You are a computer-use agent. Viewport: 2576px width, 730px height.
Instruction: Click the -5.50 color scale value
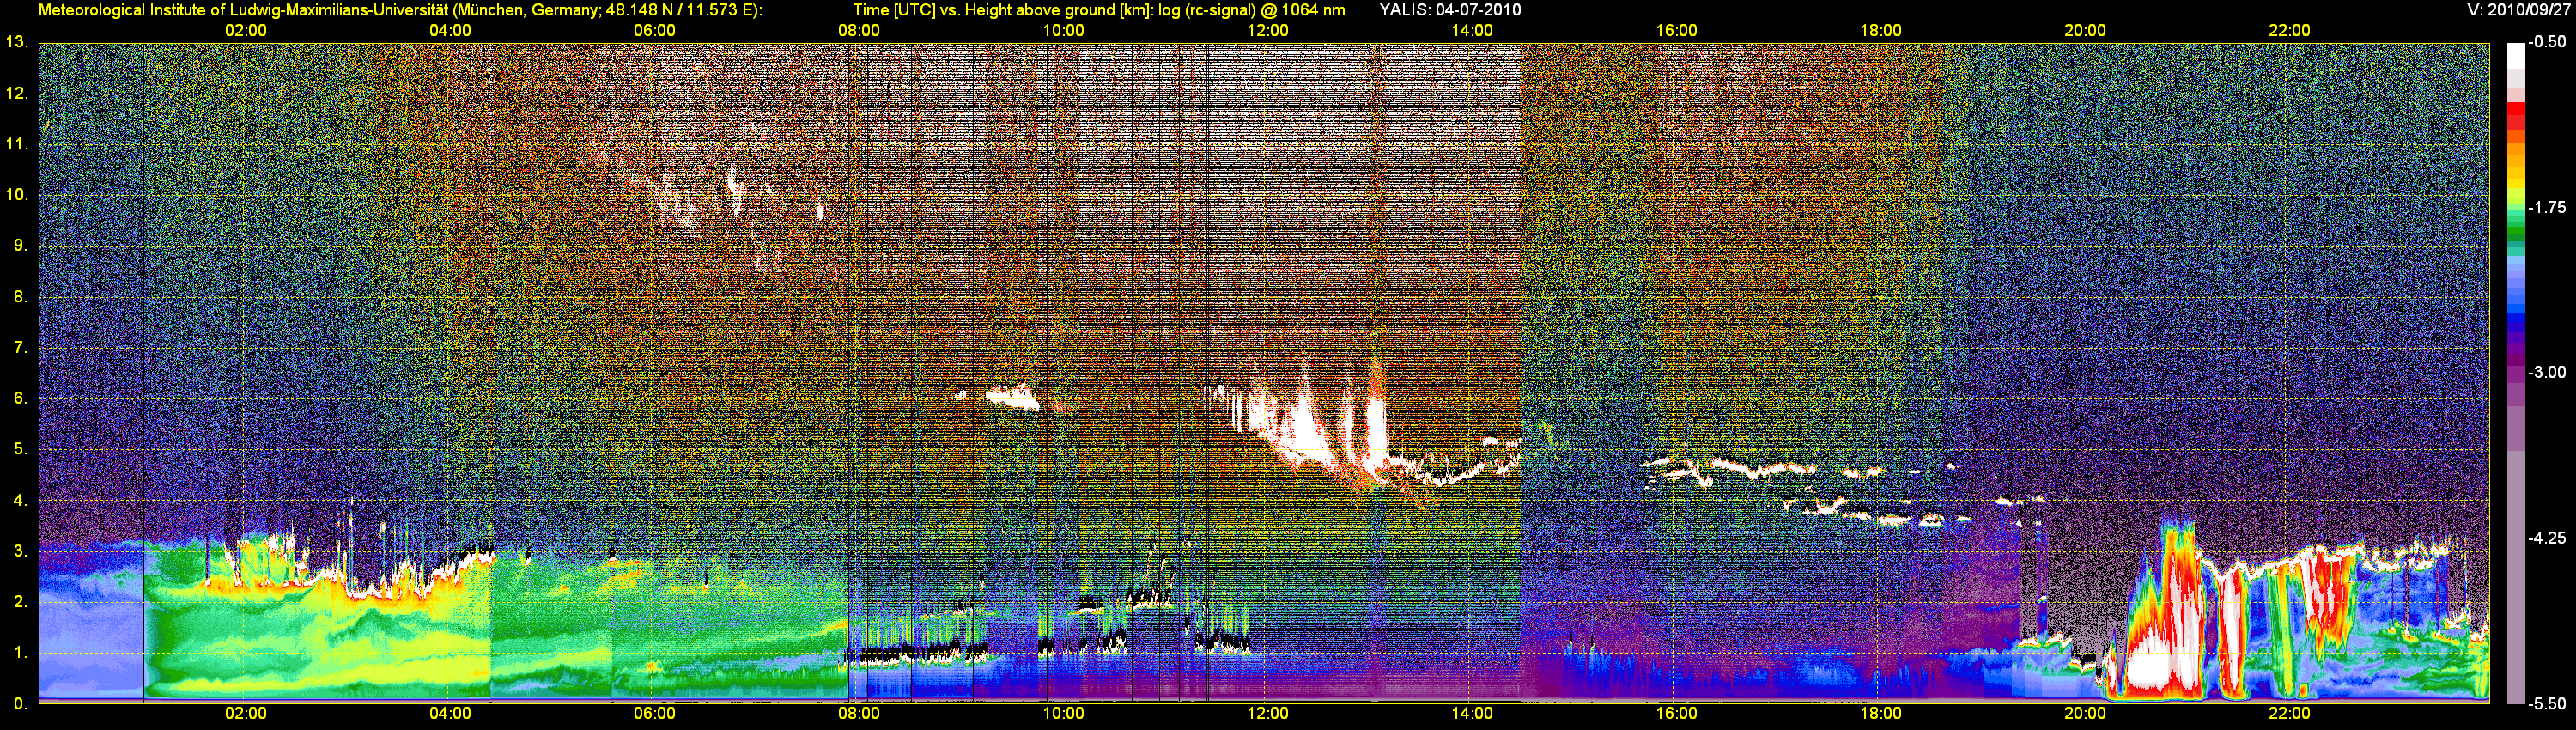[x=2547, y=704]
